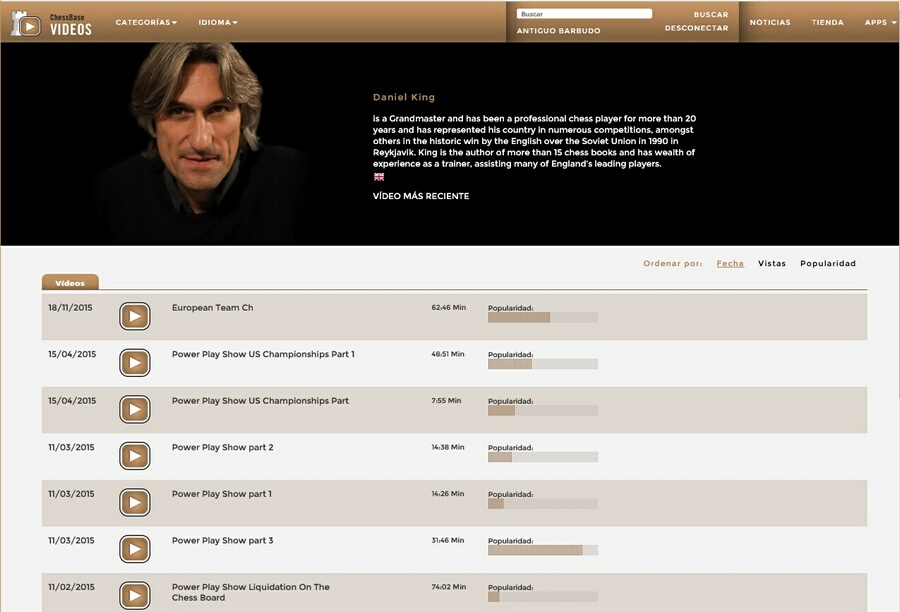Sort the videos by Popularidad
The image size is (900, 612).
pos(828,264)
